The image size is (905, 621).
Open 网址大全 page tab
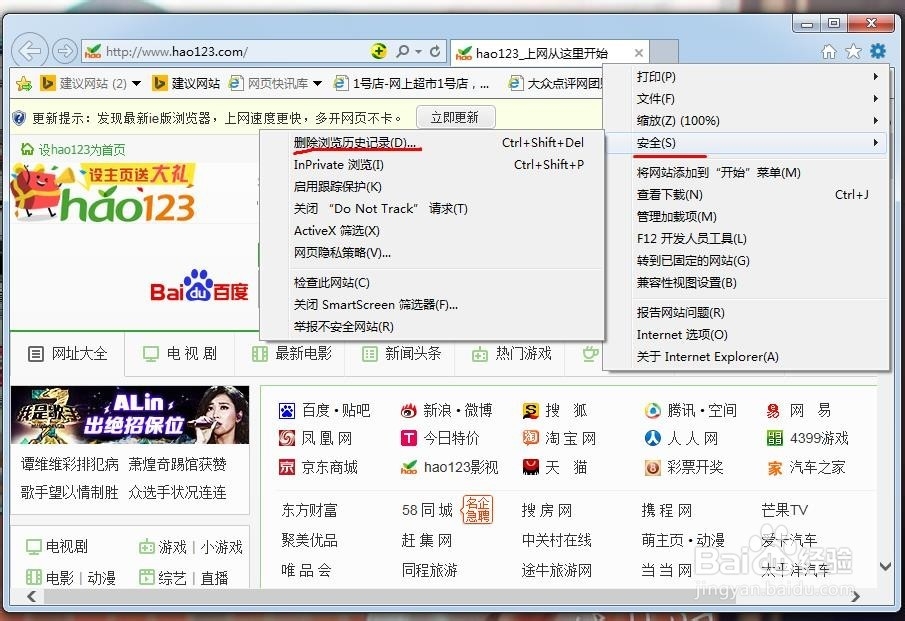68,353
